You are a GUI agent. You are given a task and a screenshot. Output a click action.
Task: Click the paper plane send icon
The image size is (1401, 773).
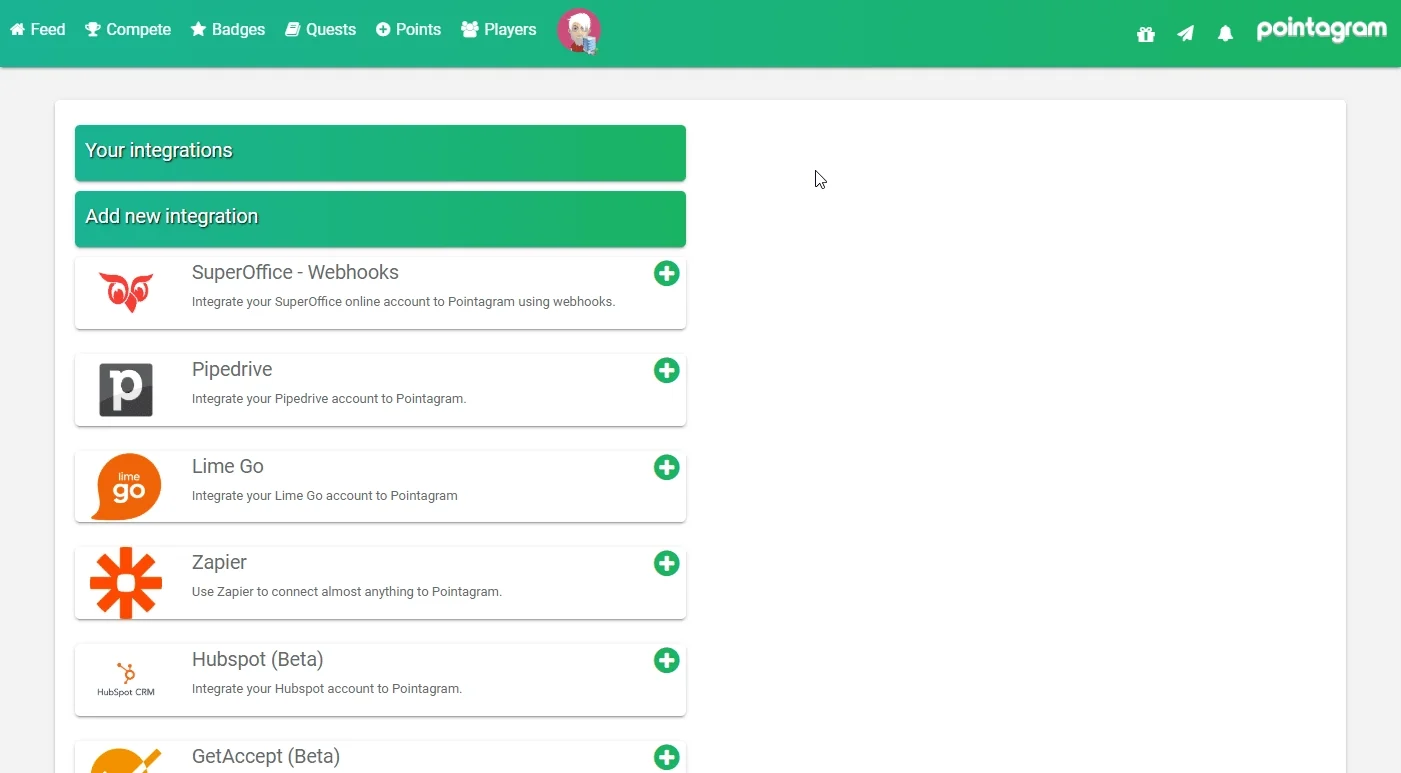click(1186, 34)
